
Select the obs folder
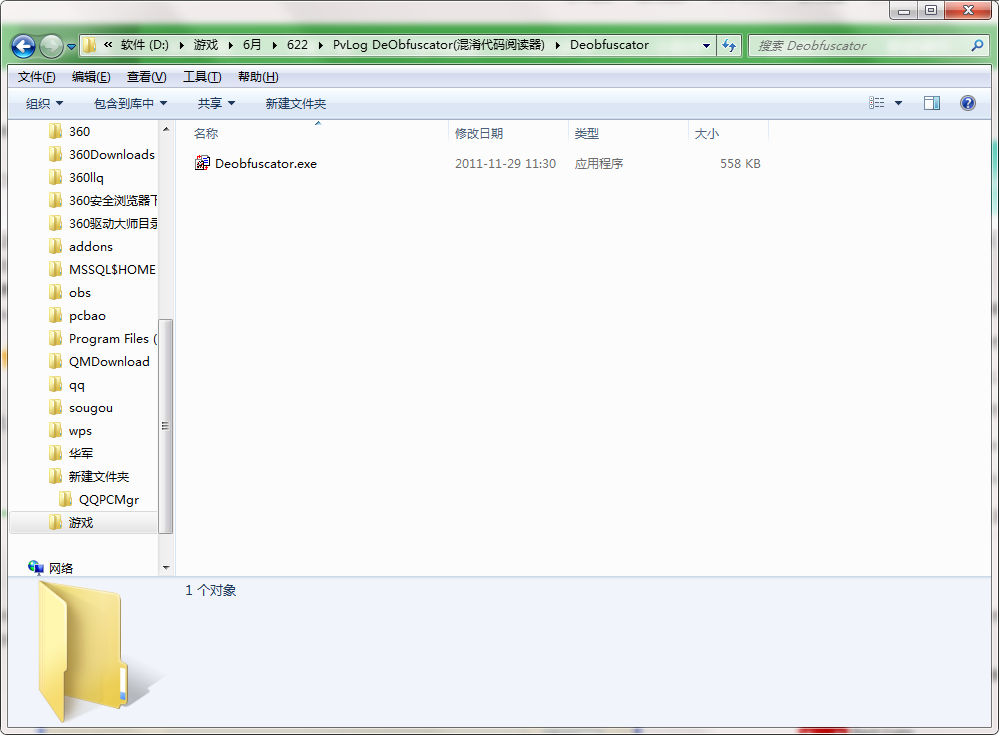pyautogui.click(x=80, y=292)
